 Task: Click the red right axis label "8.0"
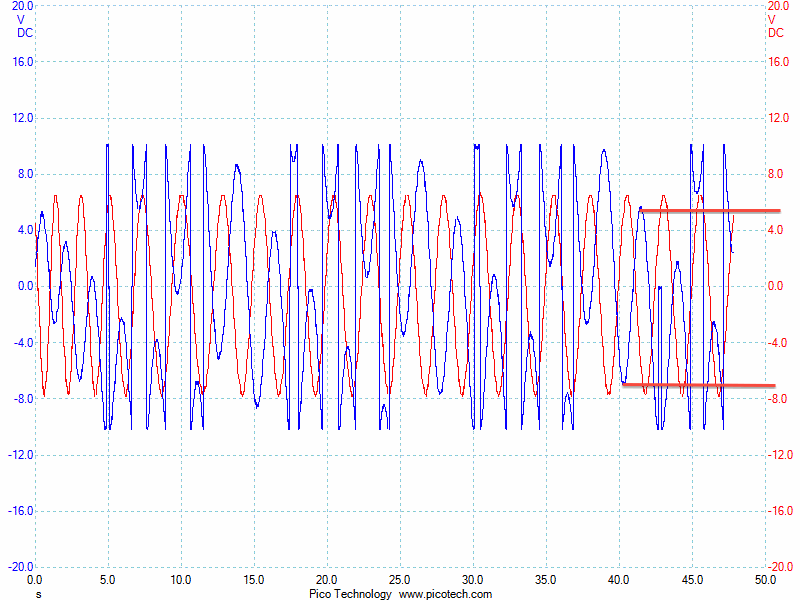pyautogui.click(x=776, y=174)
